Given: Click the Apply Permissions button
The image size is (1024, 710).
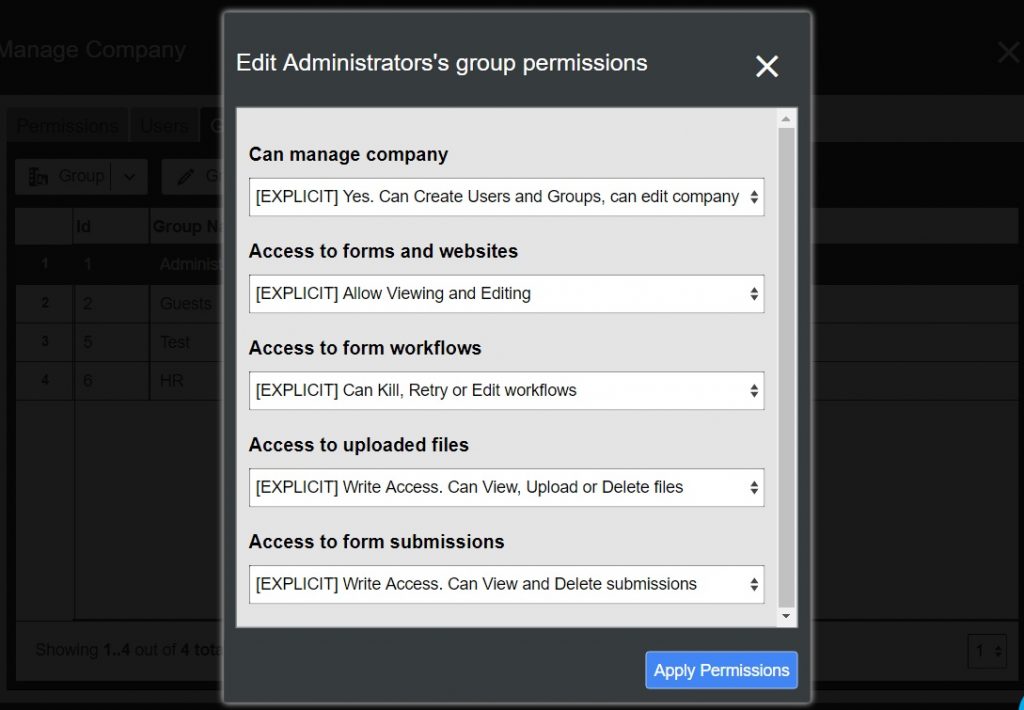Looking at the screenshot, I should click(x=721, y=670).
